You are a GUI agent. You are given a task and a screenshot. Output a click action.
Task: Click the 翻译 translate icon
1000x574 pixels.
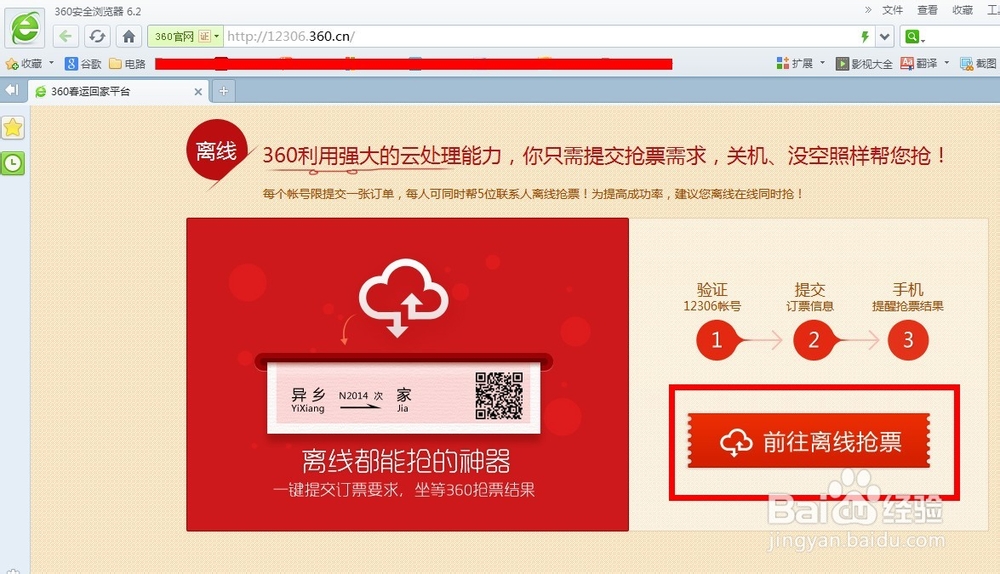(907, 63)
